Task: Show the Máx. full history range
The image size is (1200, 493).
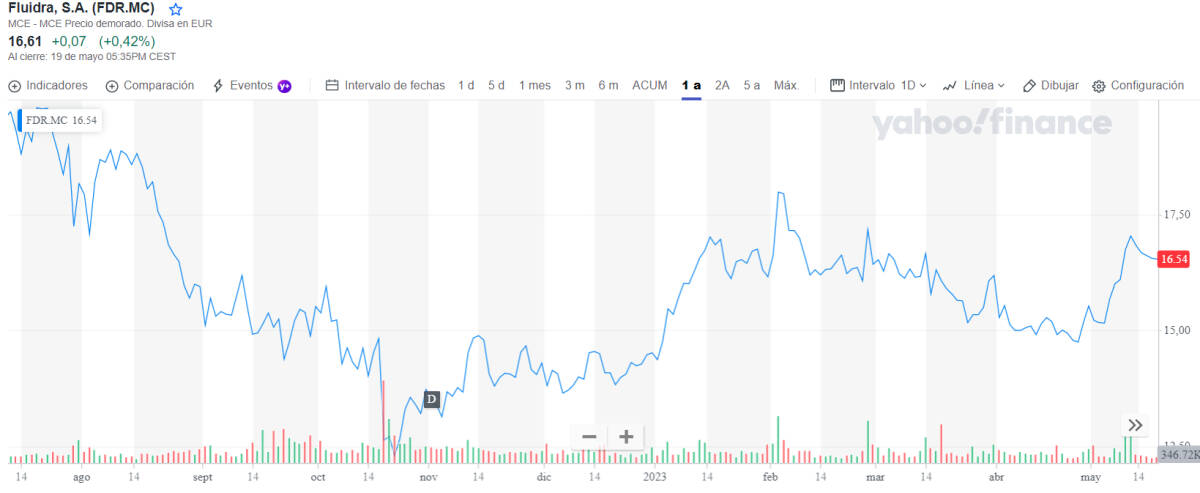Action: tap(786, 86)
